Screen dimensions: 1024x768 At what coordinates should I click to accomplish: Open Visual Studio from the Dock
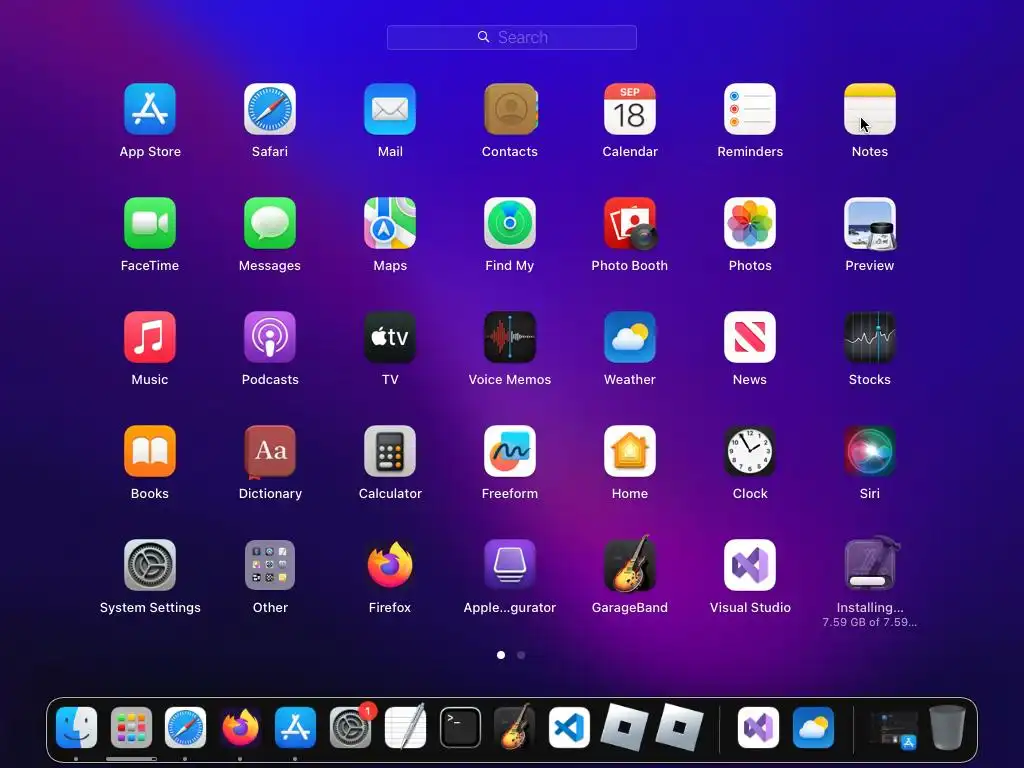pos(758,727)
